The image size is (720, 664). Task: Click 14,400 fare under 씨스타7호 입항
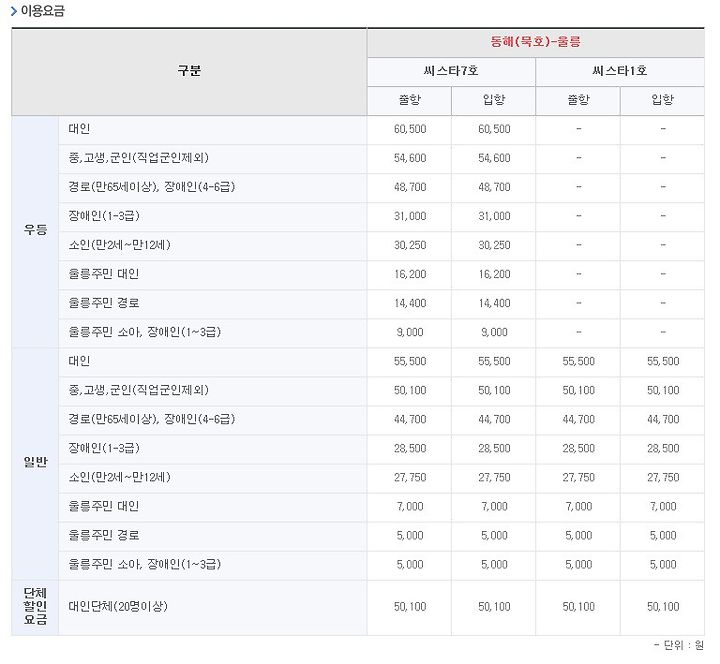pyautogui.click(x=494, y=303)
